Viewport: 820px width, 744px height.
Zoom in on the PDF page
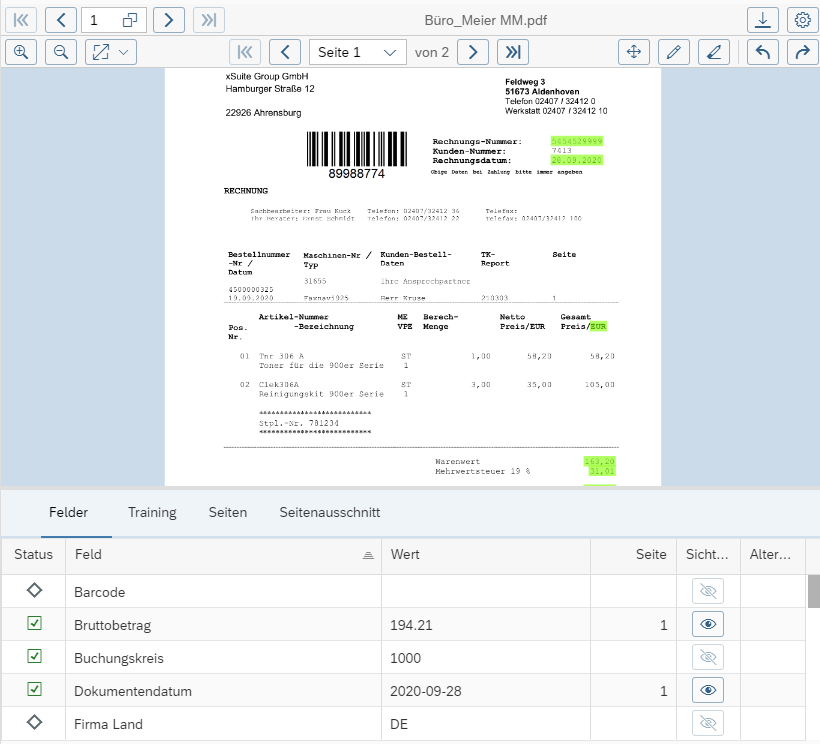(x=21, y=52)
